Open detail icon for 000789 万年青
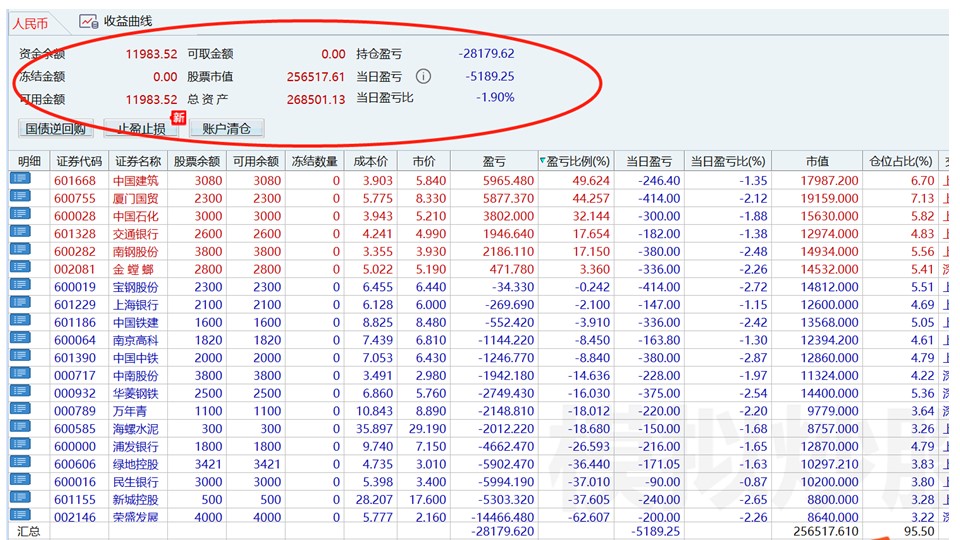 [x=20, y=410]
